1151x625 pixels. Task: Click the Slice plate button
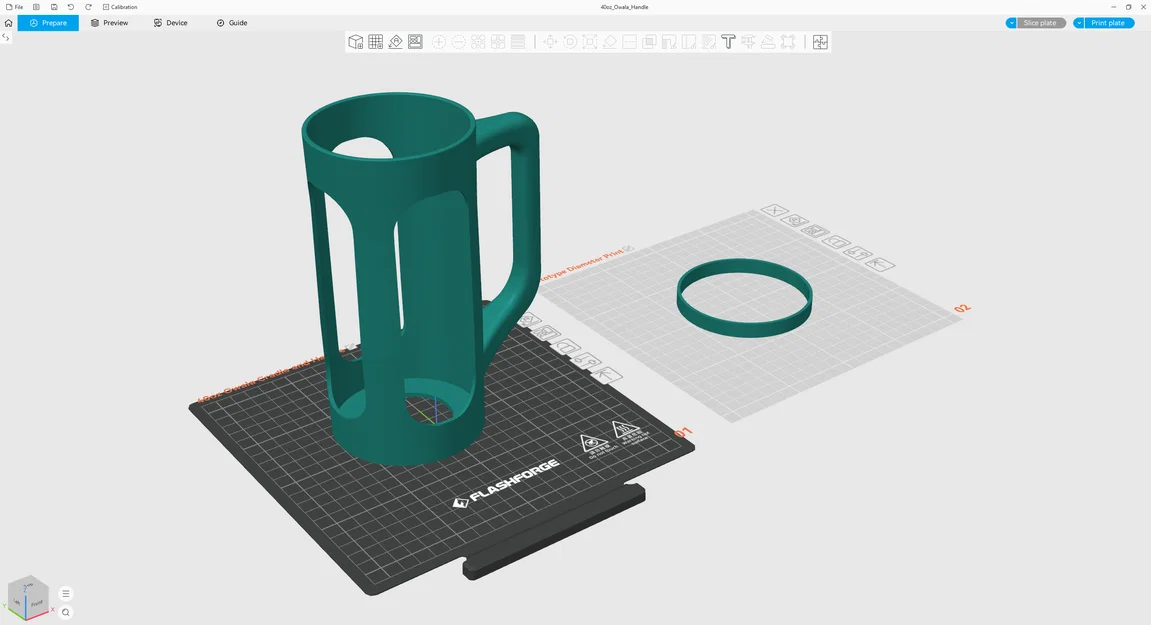(x=1041, y=23)
